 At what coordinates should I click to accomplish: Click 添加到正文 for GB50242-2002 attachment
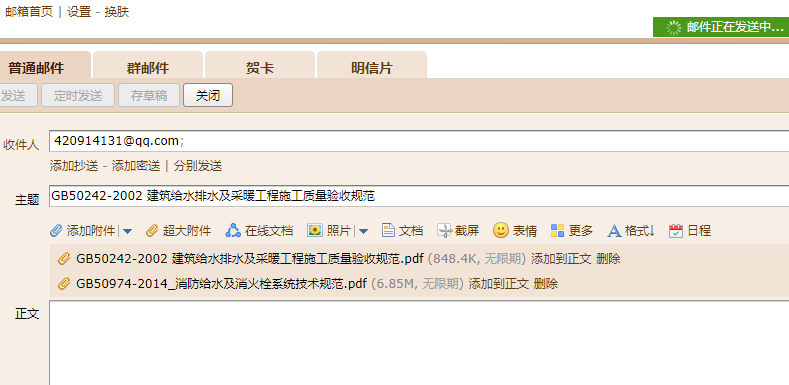[561, 259]
